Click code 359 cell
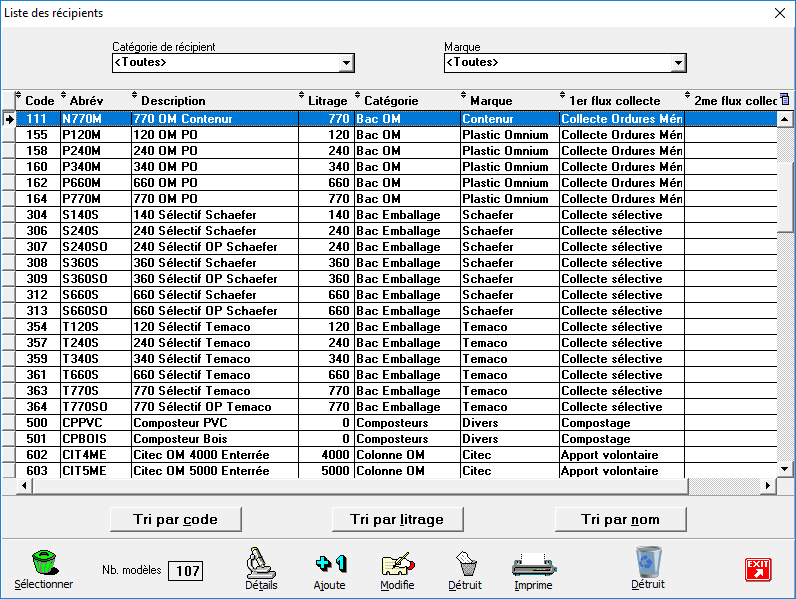Image resolution: width=796 pixels, height=599 pixels. click(37, 359)
